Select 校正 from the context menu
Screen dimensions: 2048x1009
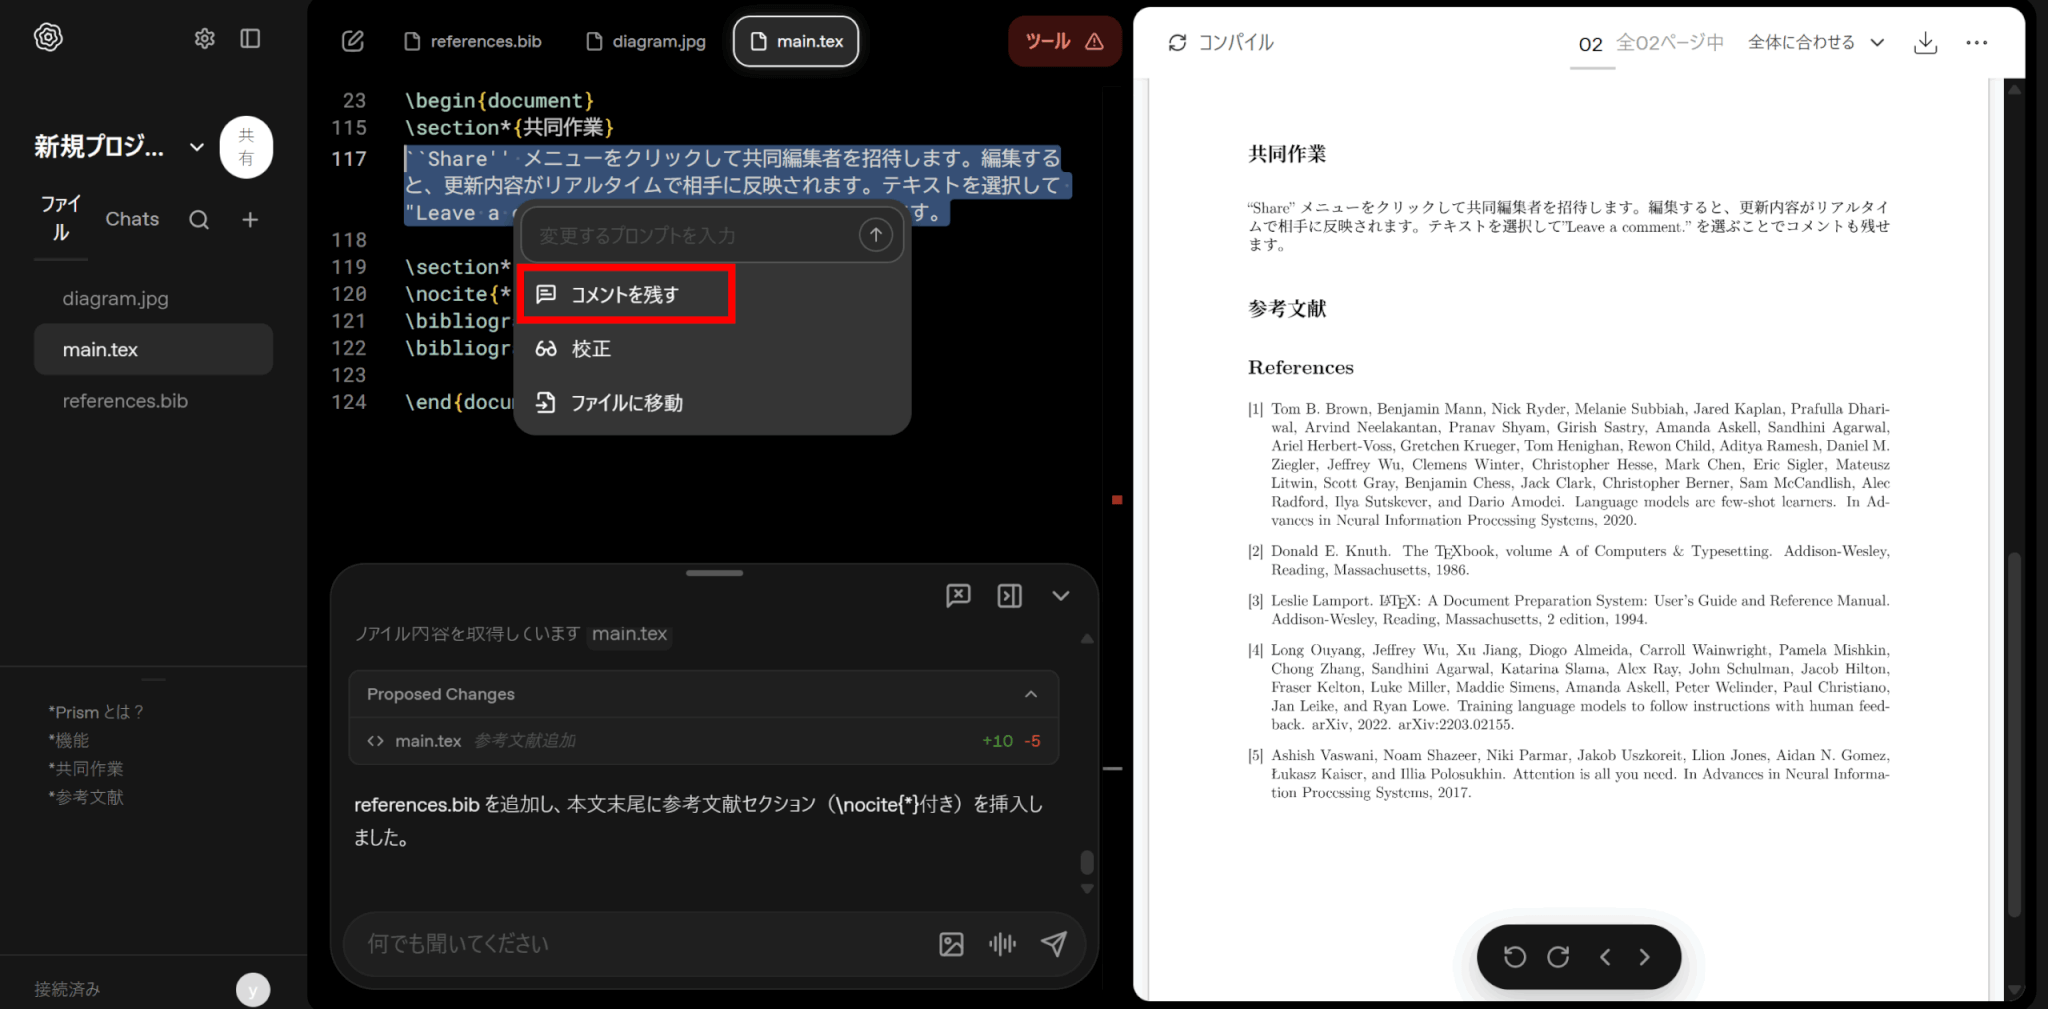tap(590, 349)
